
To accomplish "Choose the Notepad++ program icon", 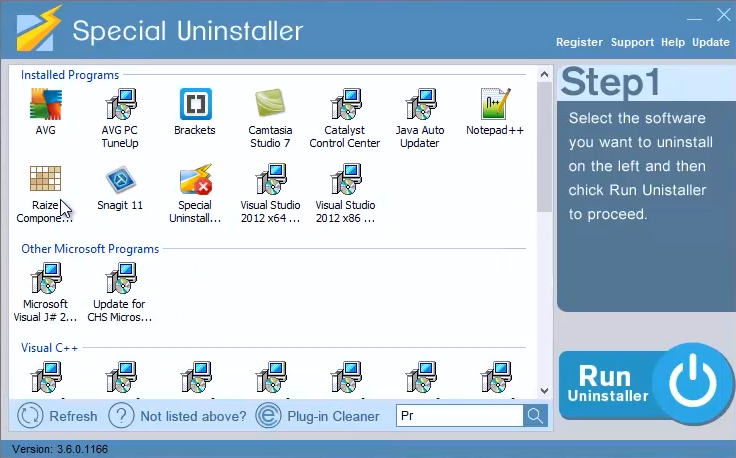I will 495,104.
